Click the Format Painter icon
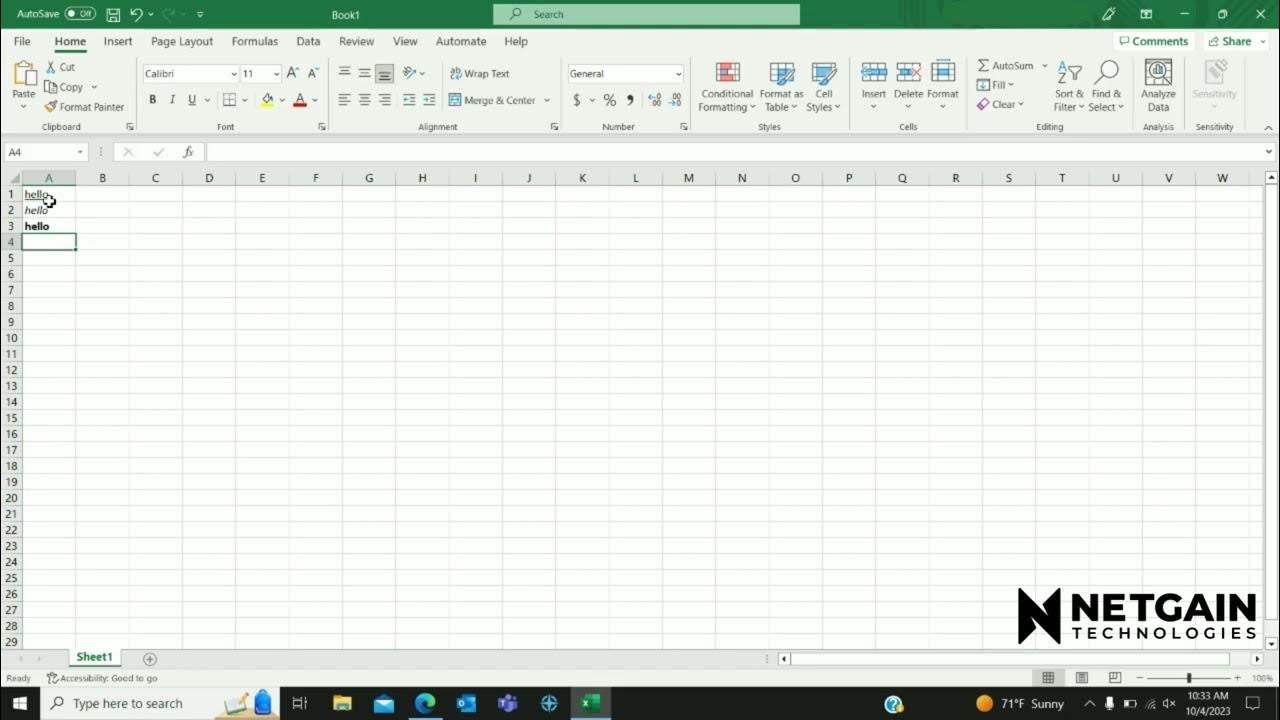This screenshot has height=720, width=1280. (52, 107)
